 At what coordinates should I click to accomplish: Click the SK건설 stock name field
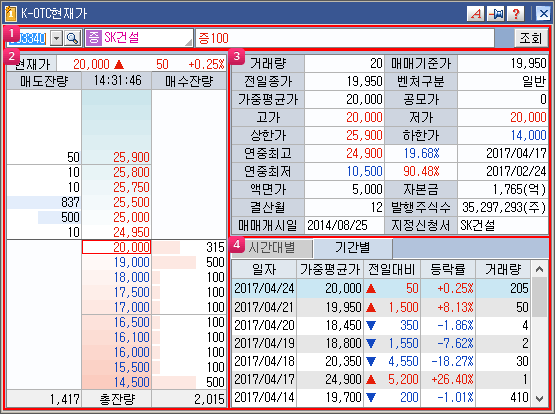pos(139,38)
